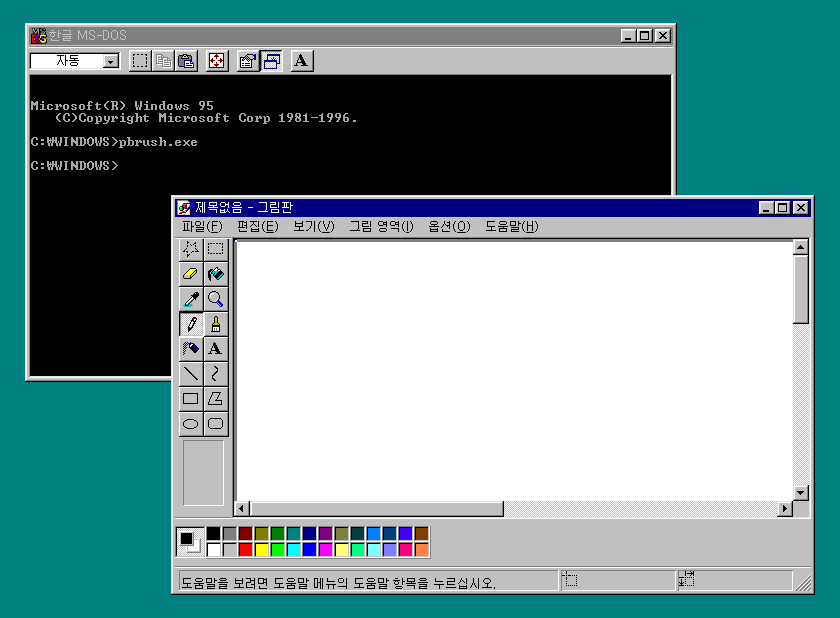Click the vertical scrollbar down arrow in Paint

pyautogui.click(x=800, y=493)
